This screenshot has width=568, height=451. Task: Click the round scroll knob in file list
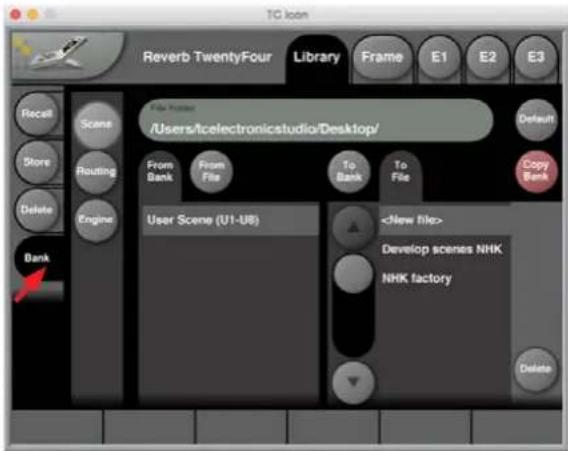(353, 273)
